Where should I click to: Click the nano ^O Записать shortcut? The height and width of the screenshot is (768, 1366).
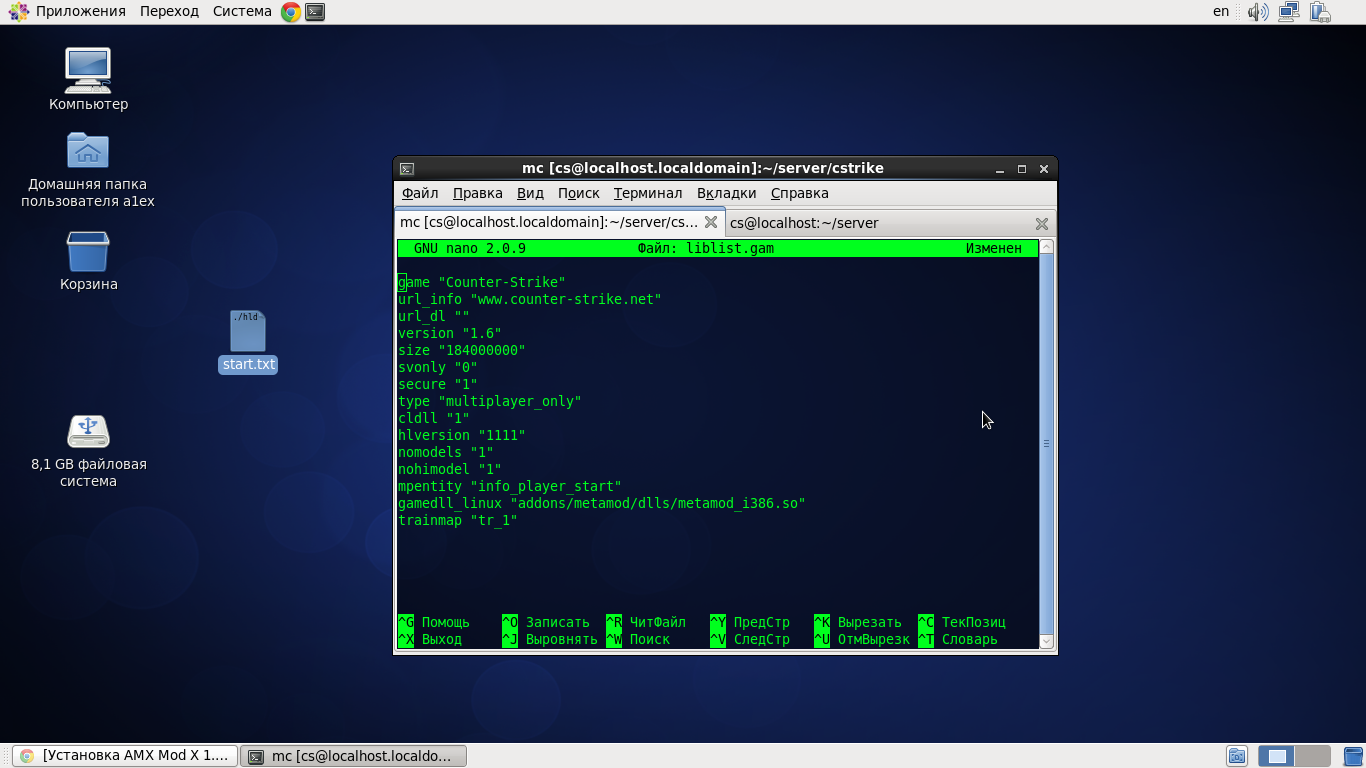546,622
